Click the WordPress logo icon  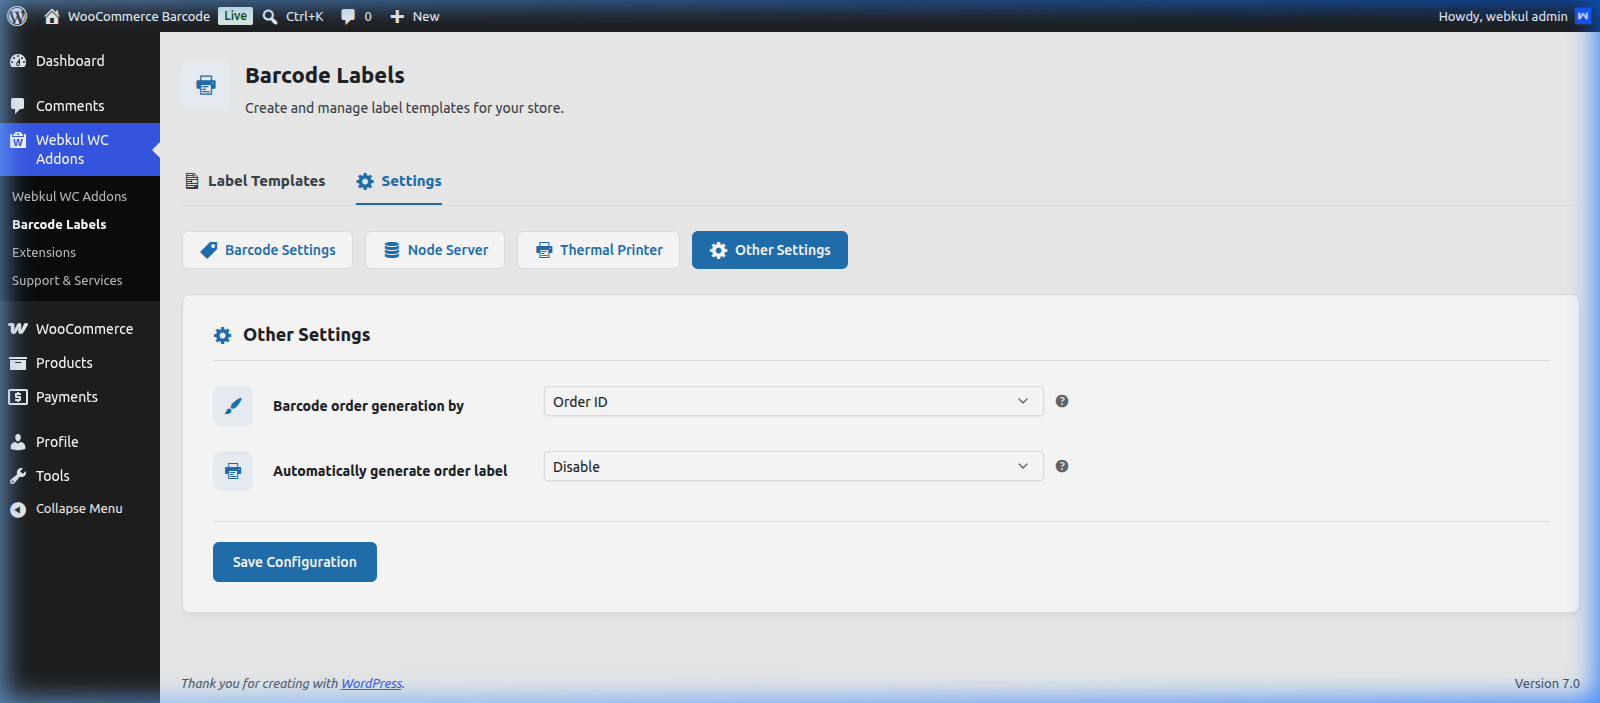point(17,16)
